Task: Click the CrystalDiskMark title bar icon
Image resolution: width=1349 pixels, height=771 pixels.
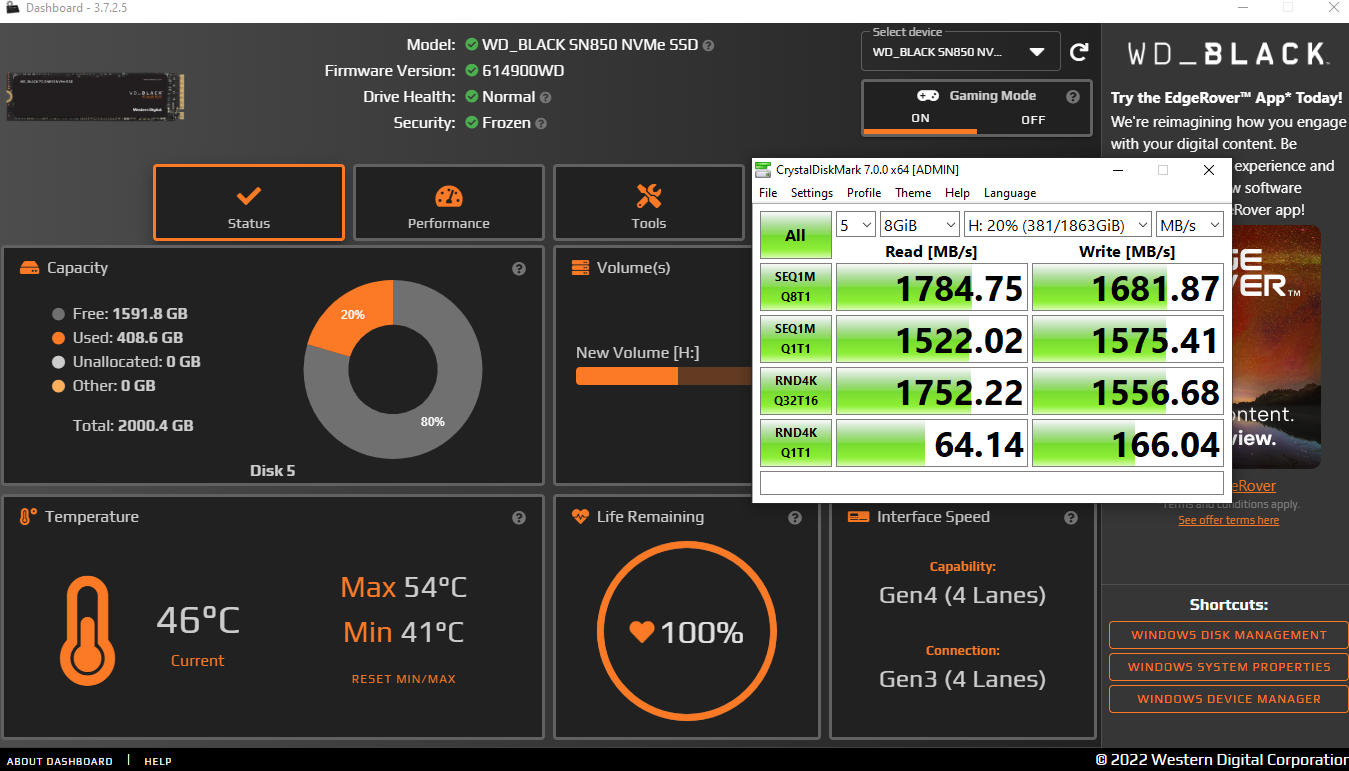Action: pos(764,170)
